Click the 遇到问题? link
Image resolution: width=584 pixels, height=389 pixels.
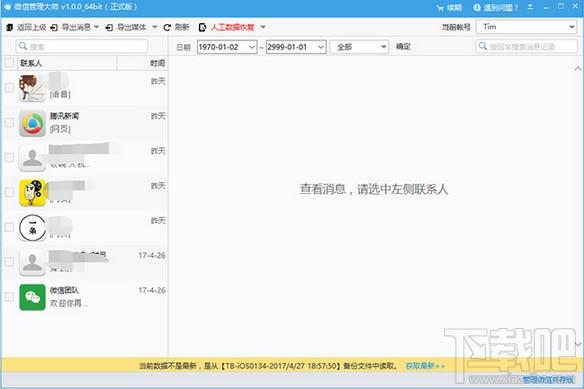click(501, 7)
